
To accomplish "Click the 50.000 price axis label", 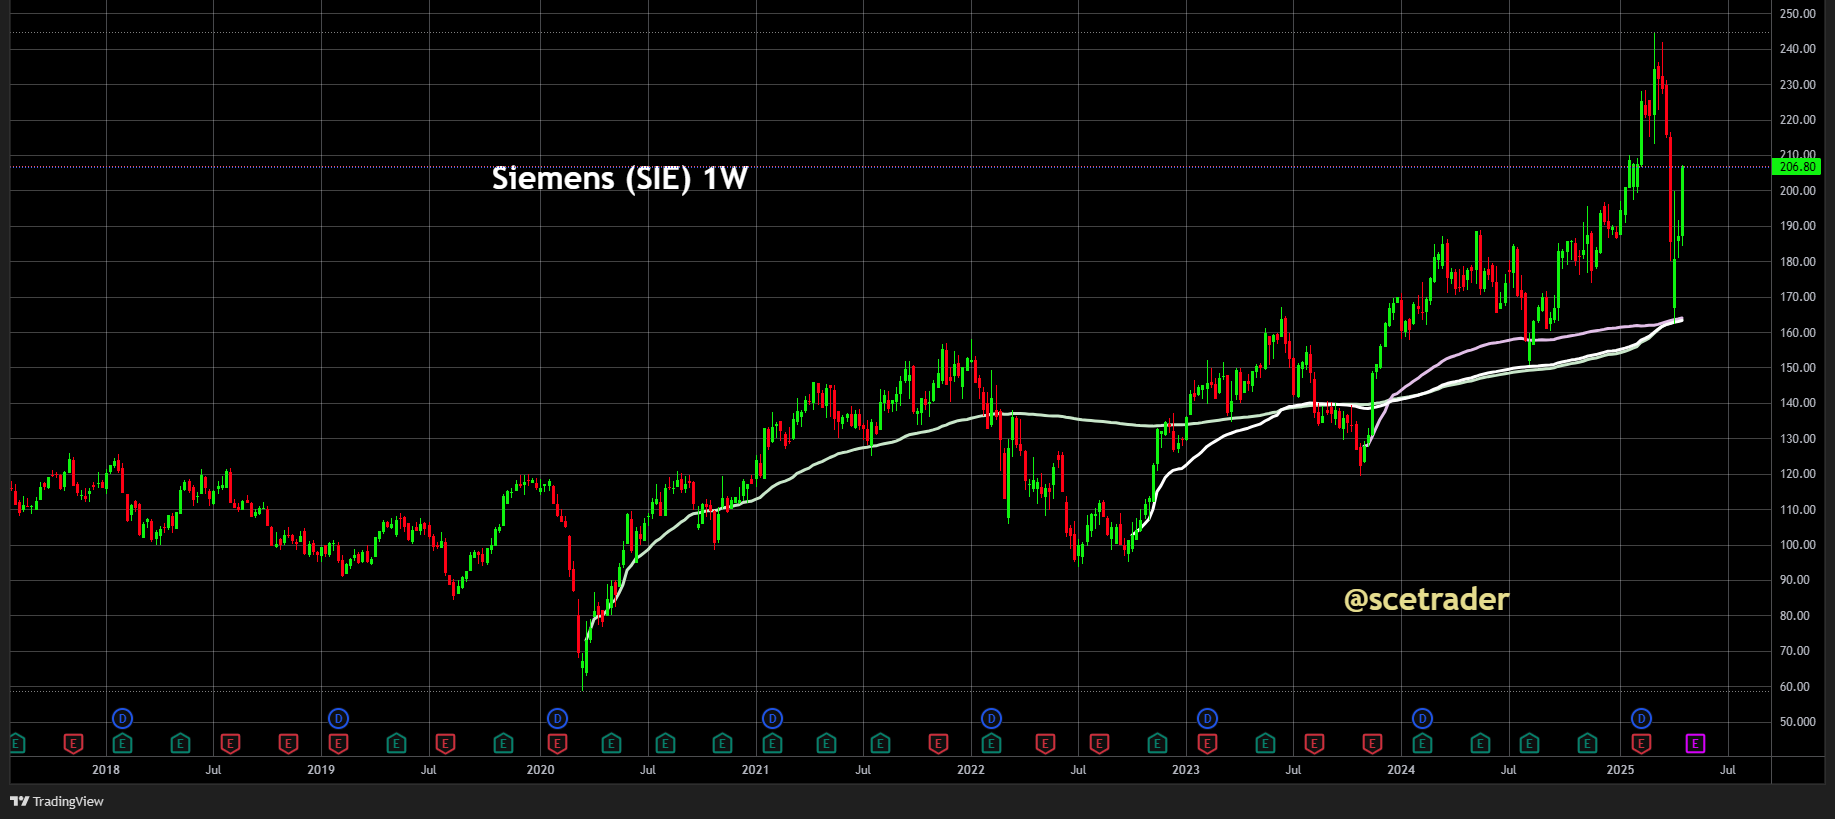I will tap(1798, 722).
